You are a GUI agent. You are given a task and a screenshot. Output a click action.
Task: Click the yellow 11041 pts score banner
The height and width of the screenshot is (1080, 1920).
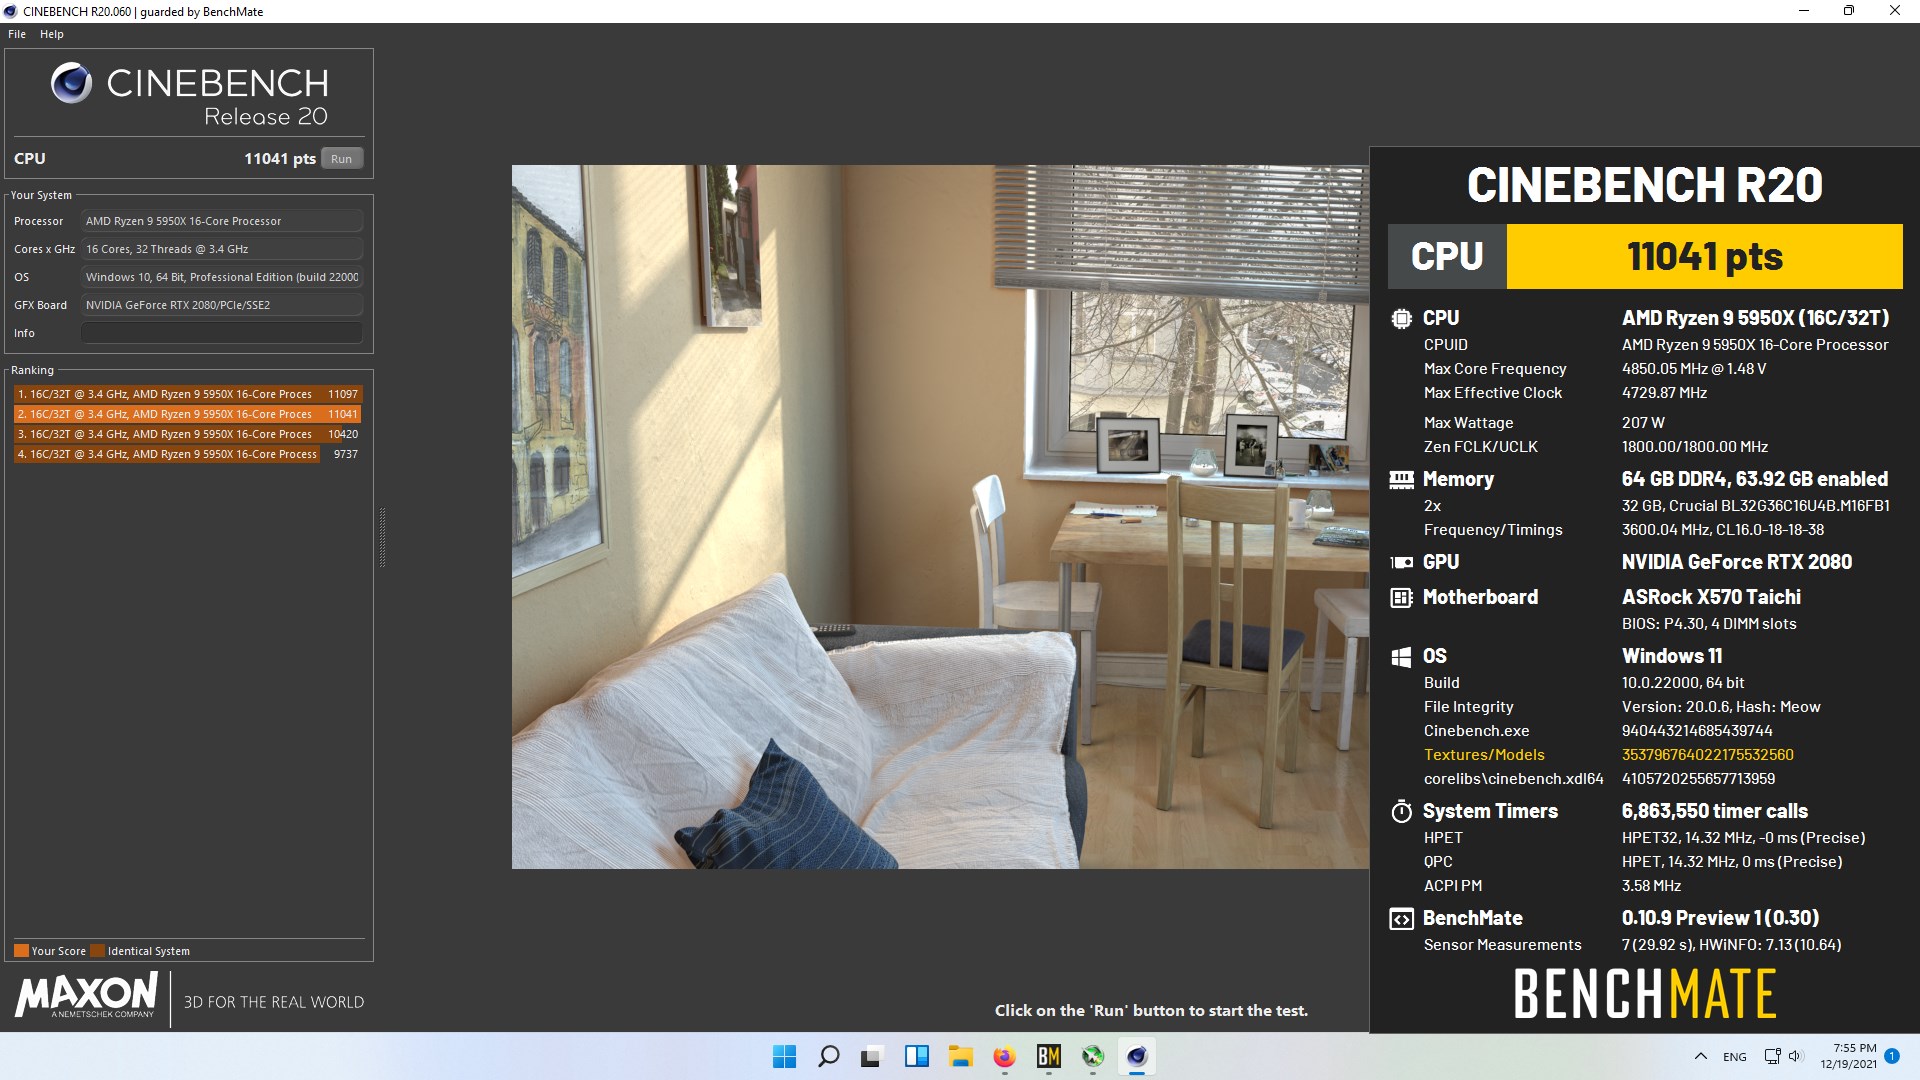click(1704, 257)
